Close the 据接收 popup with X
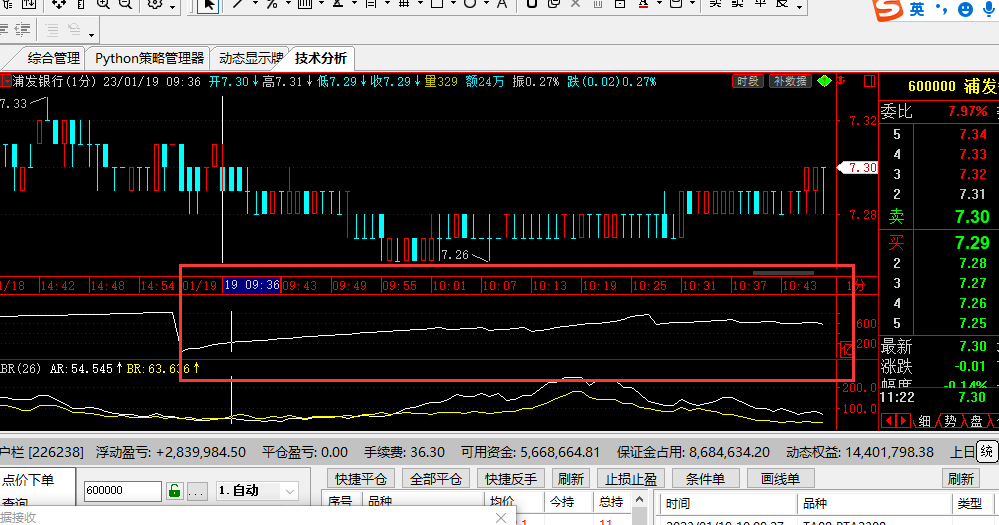999x525 pixels. click(501, 517)
